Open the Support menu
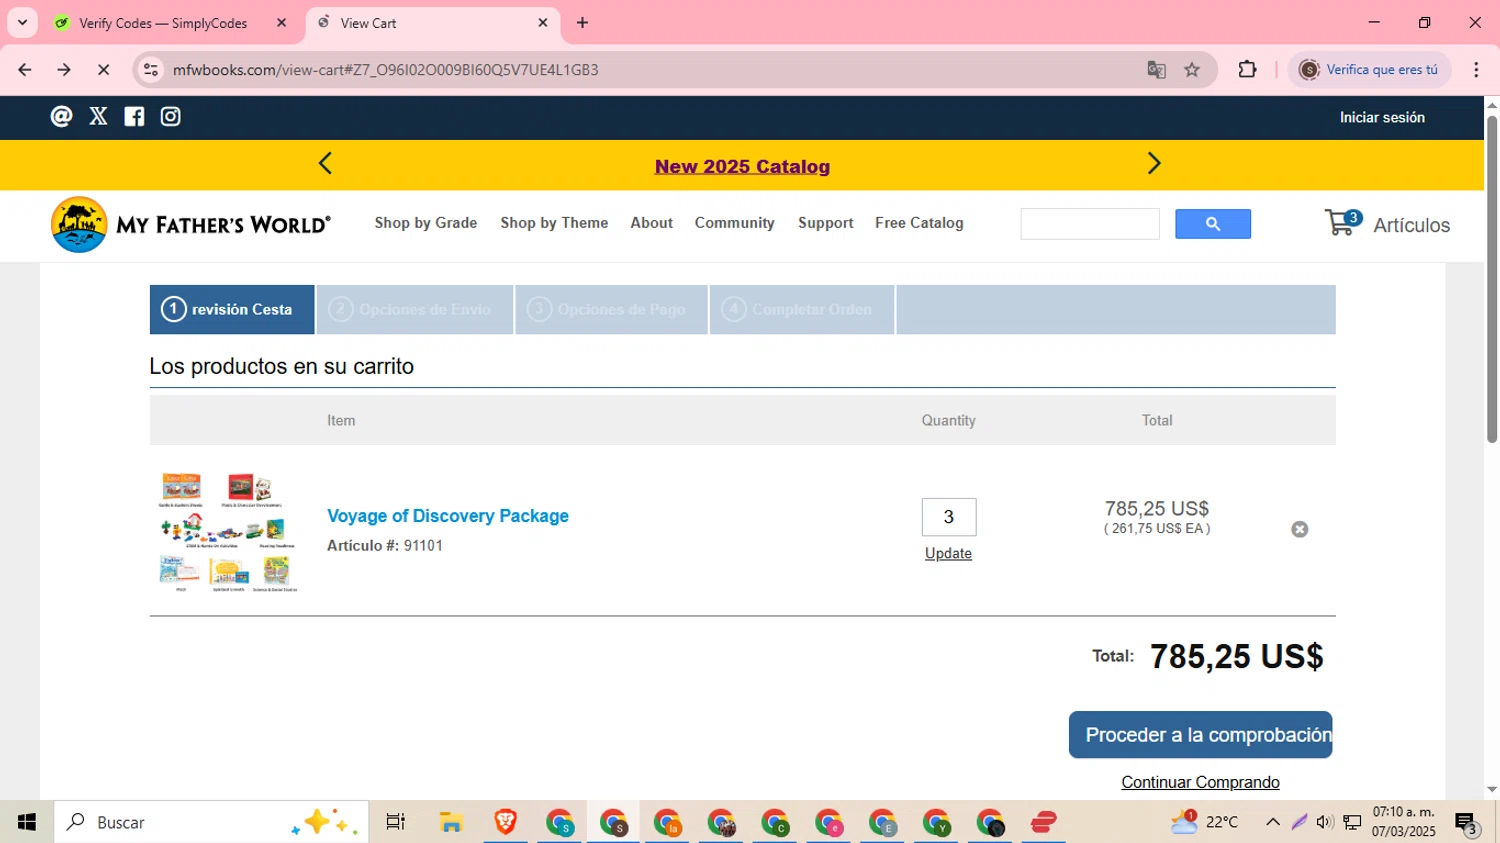This screenshot has width=1500, height=843. [826, 223]
